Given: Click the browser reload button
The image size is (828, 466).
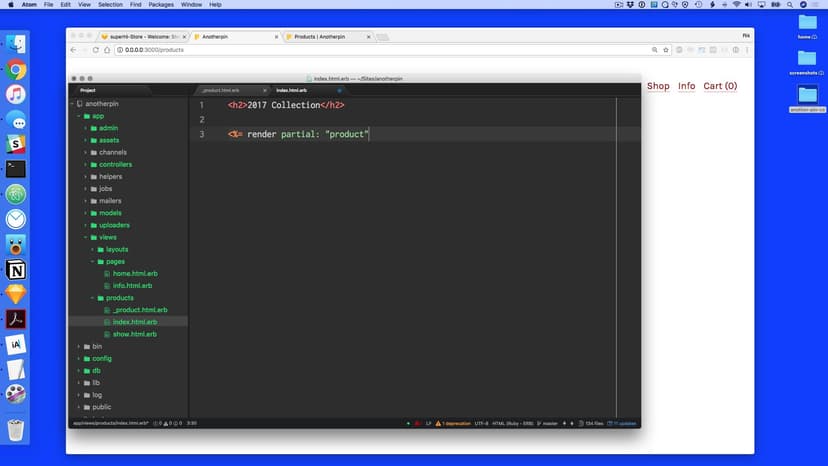Looking at the screenshot, I should (x=95, y=49).
